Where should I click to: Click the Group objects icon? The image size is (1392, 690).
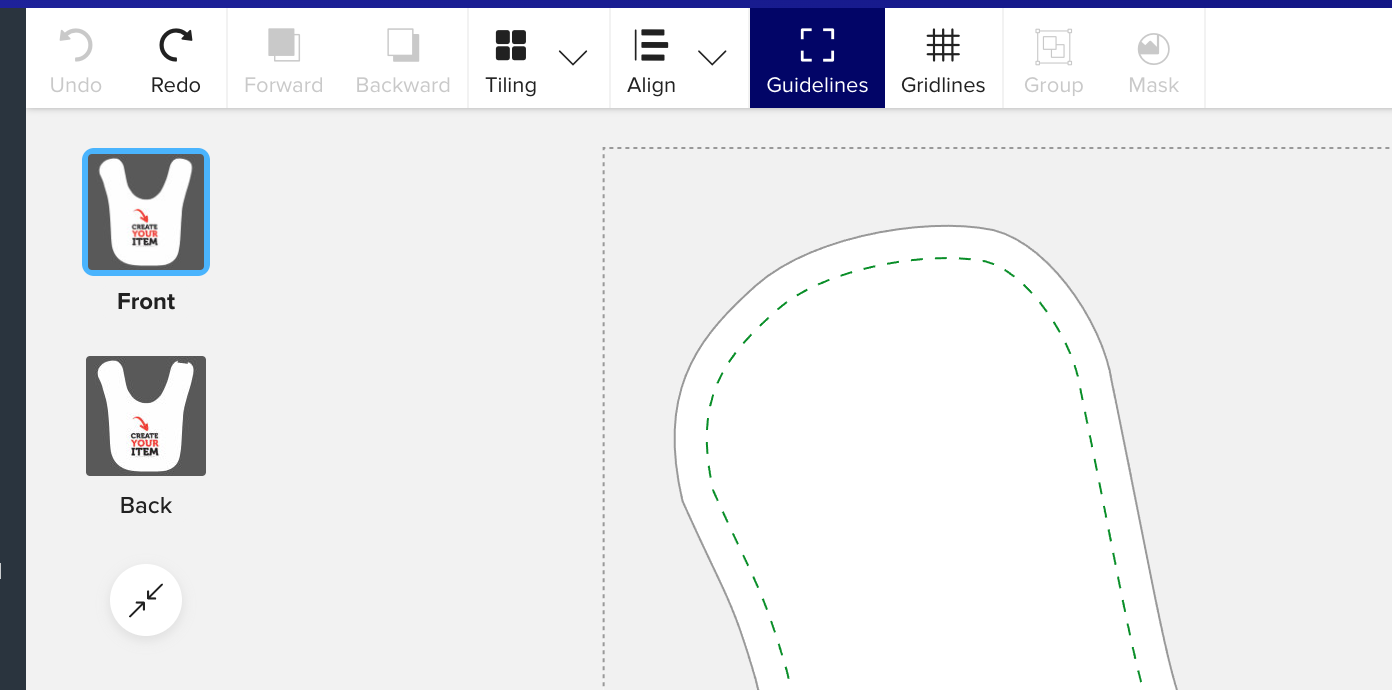pyautogui.click(x=1053, y=46)
